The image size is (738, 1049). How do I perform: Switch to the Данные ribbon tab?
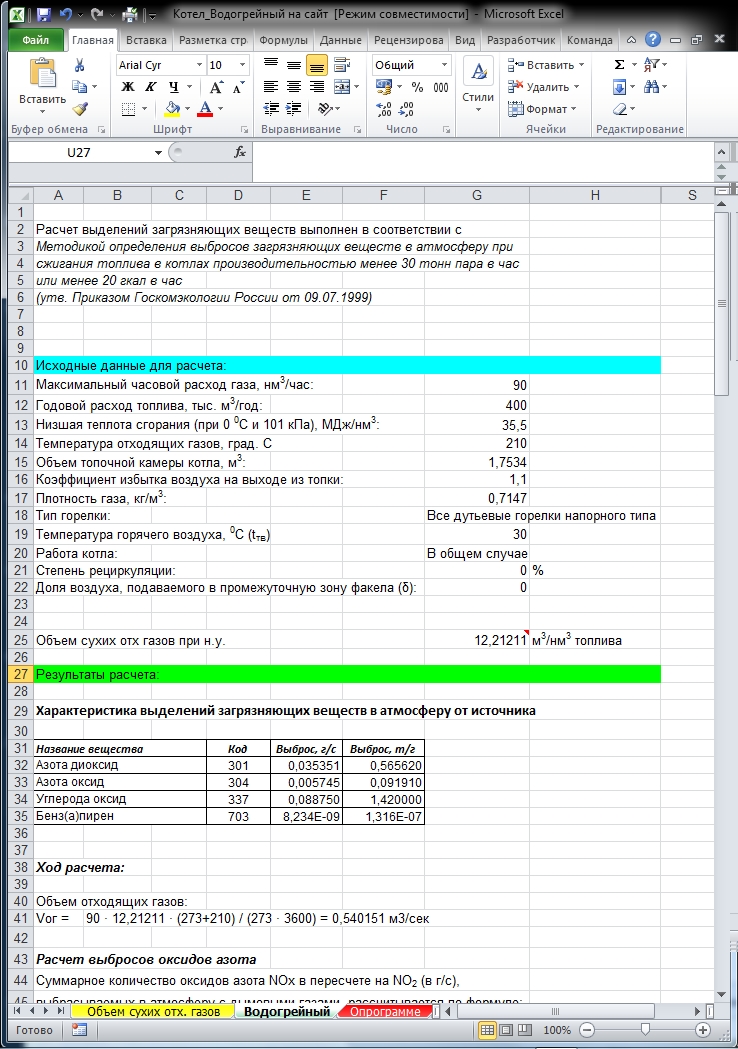tap(341, 40)
